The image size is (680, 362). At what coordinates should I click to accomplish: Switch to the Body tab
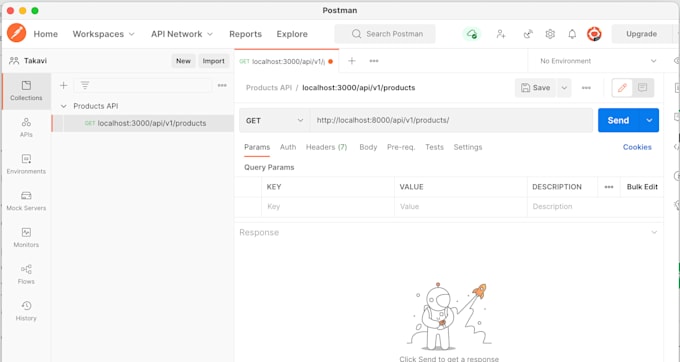[x=368, y=147]
